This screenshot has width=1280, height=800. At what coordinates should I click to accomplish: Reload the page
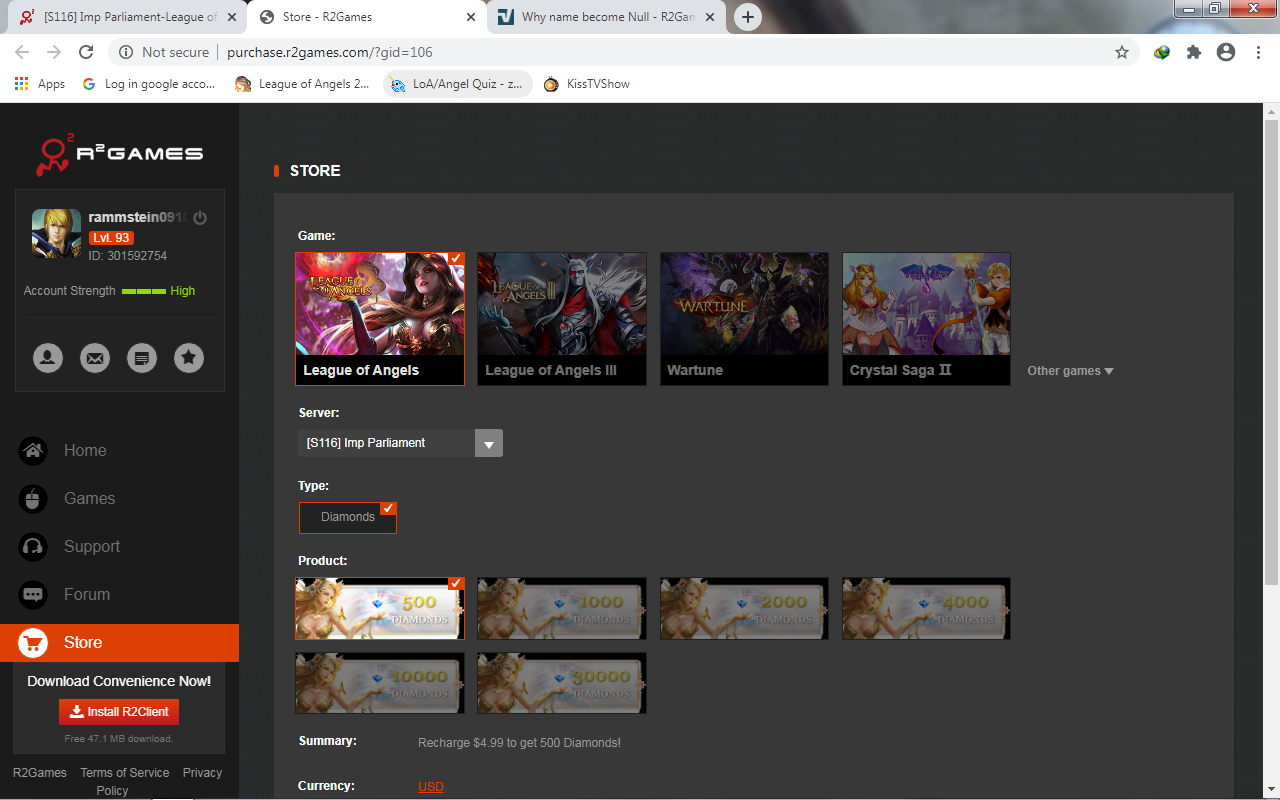tap(86, 52)
